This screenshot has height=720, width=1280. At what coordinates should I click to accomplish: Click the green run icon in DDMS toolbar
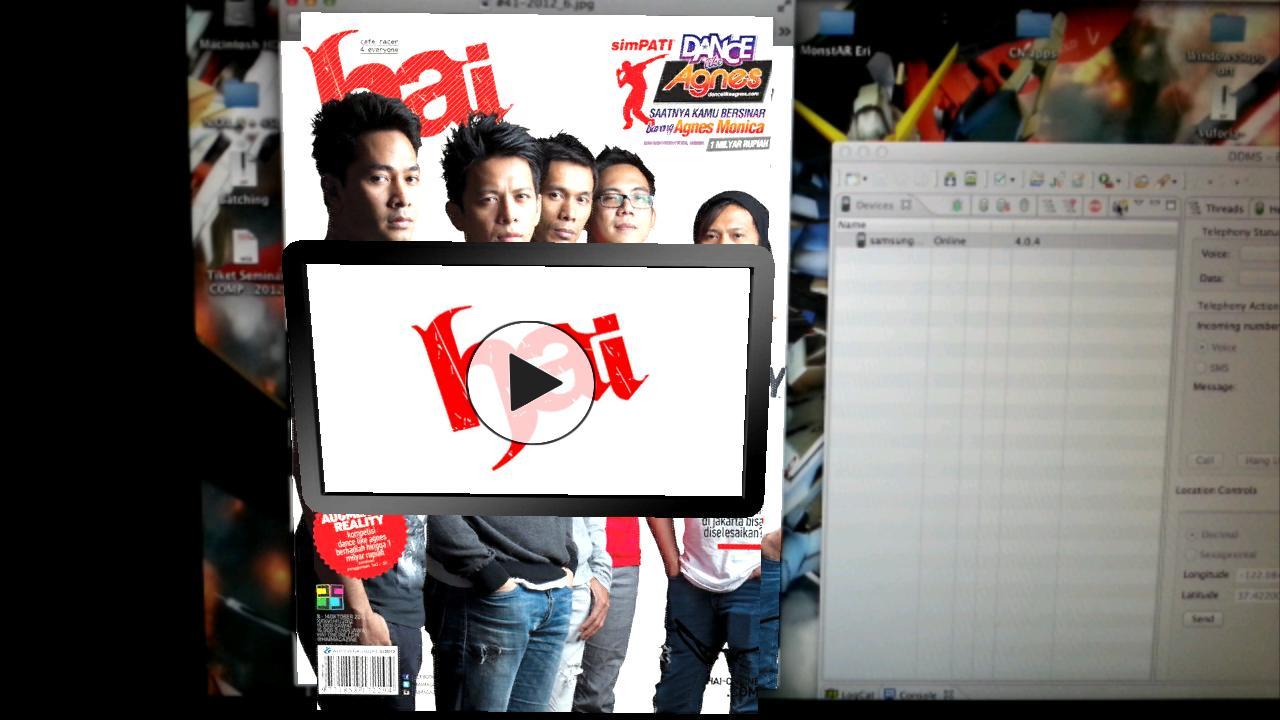coord(1104,180)
